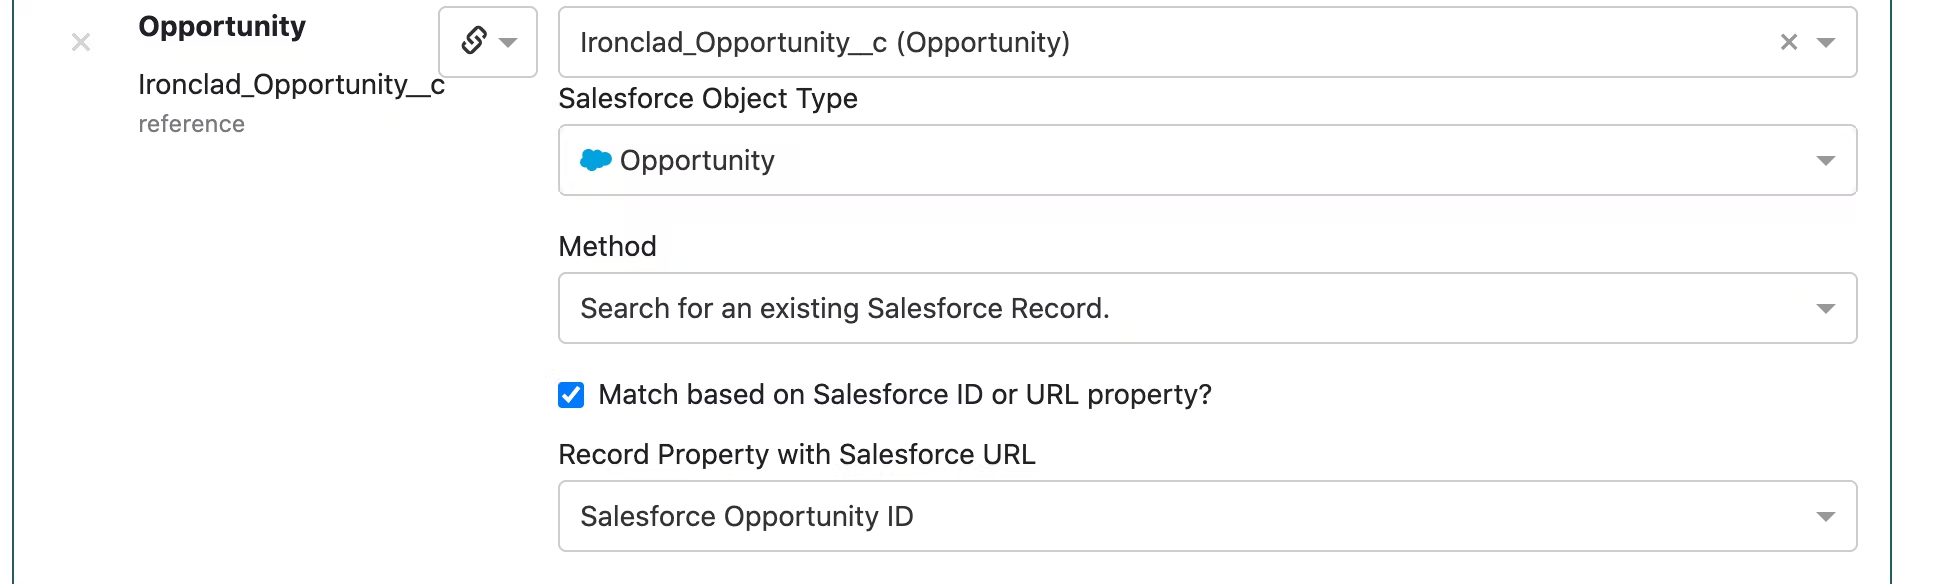
Task: Click the Record Property with Salesforce URL label
Action: tap(797, 455)
